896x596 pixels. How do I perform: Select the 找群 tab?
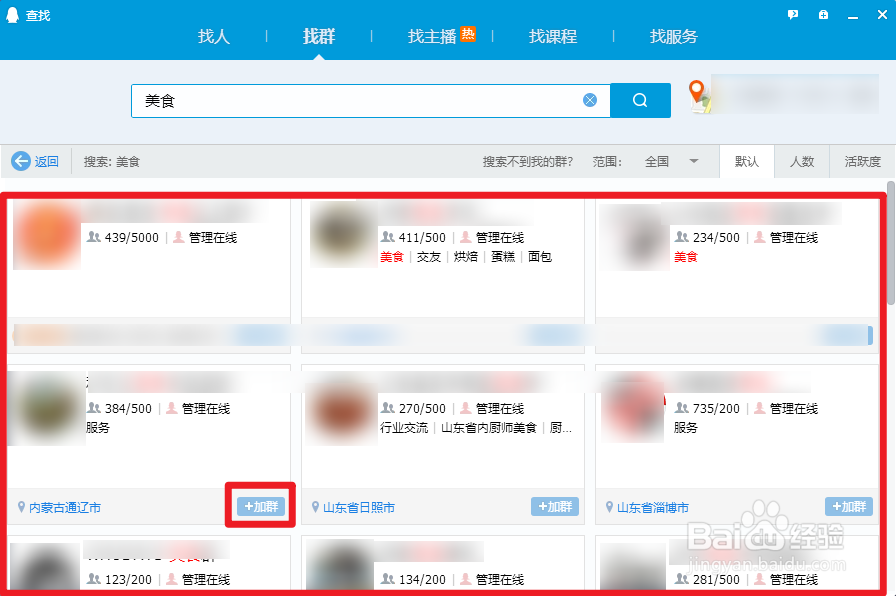(319, 37)
